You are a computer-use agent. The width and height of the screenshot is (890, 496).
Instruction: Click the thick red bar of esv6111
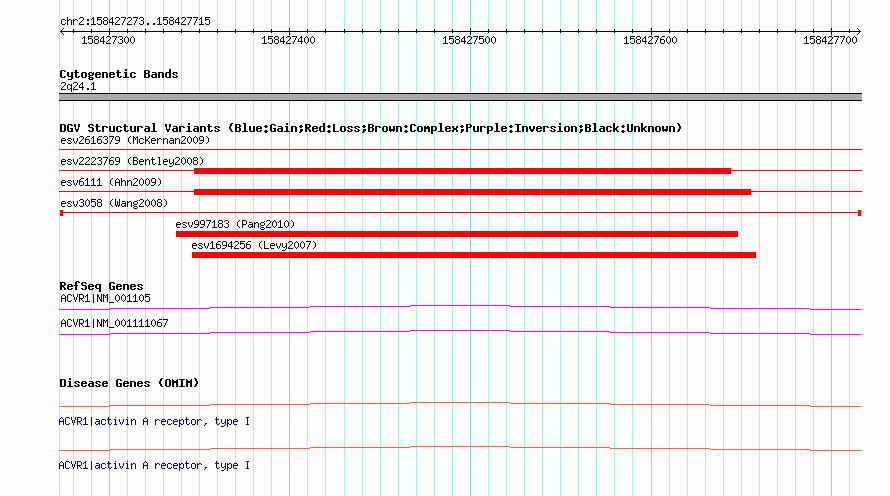[472, 192]
